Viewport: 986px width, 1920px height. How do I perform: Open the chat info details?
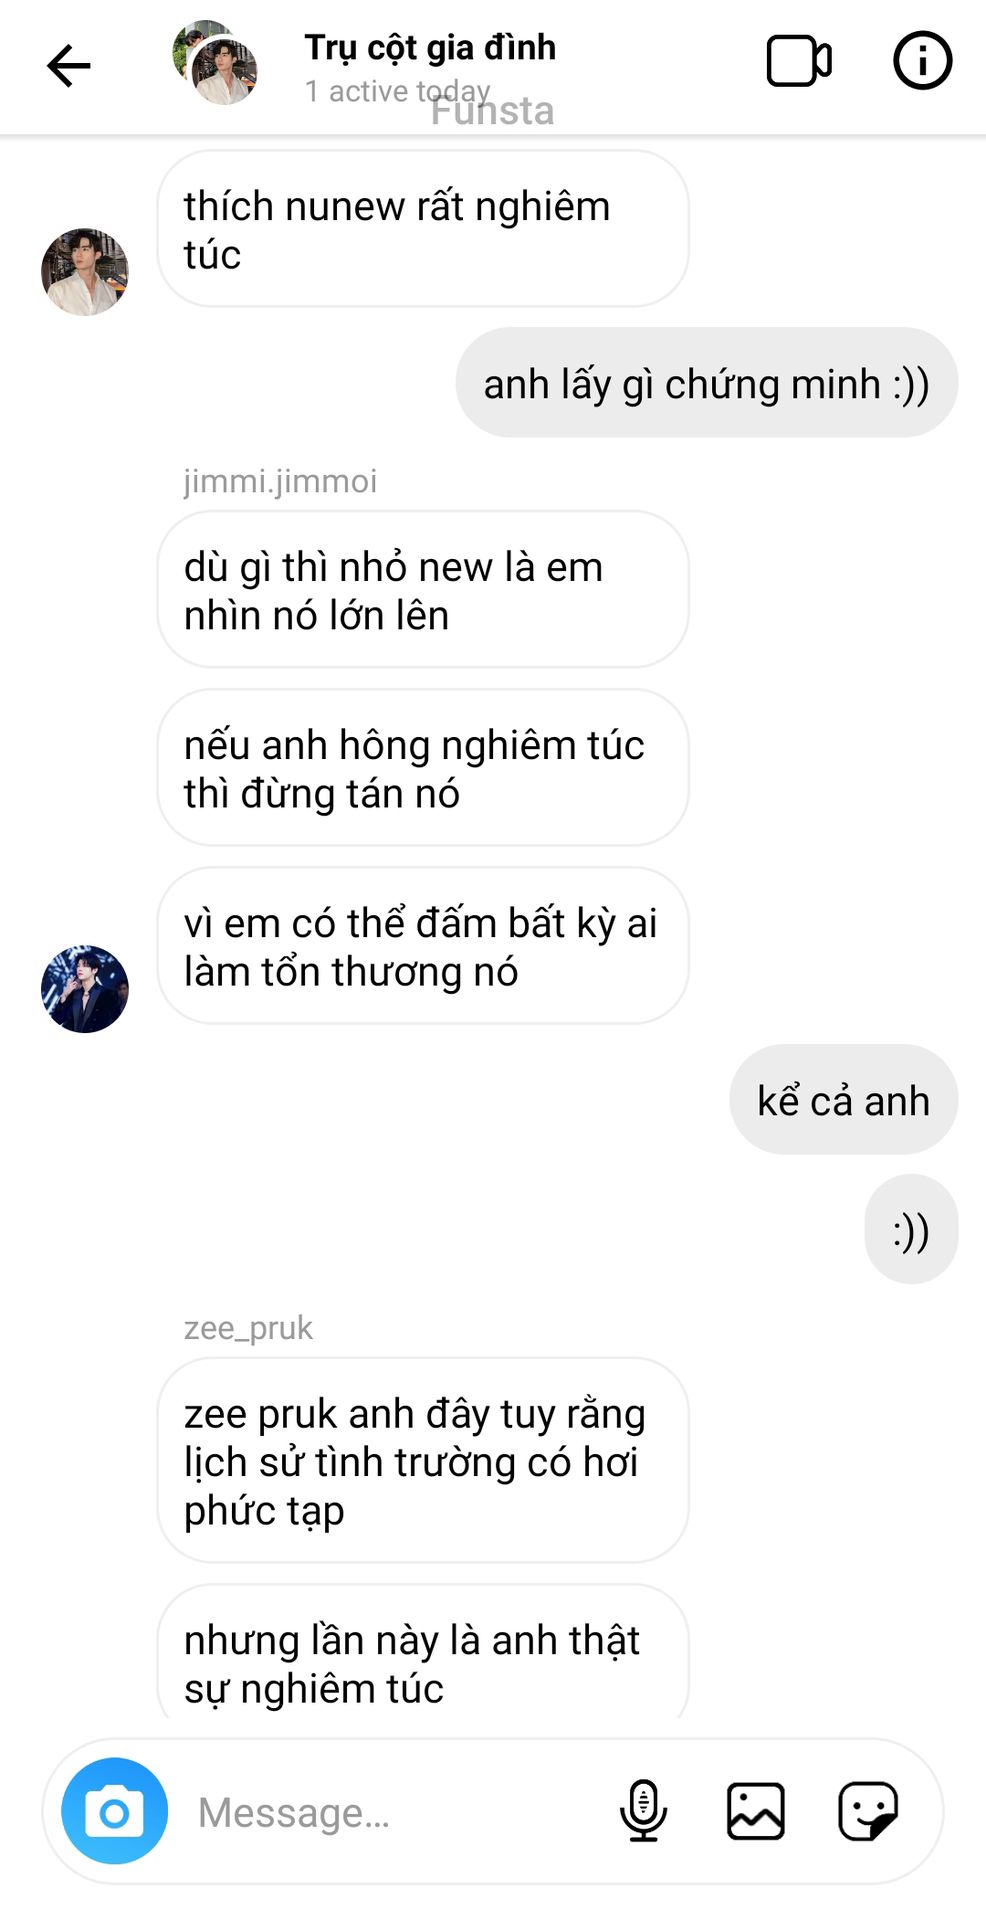click(921, 62)
